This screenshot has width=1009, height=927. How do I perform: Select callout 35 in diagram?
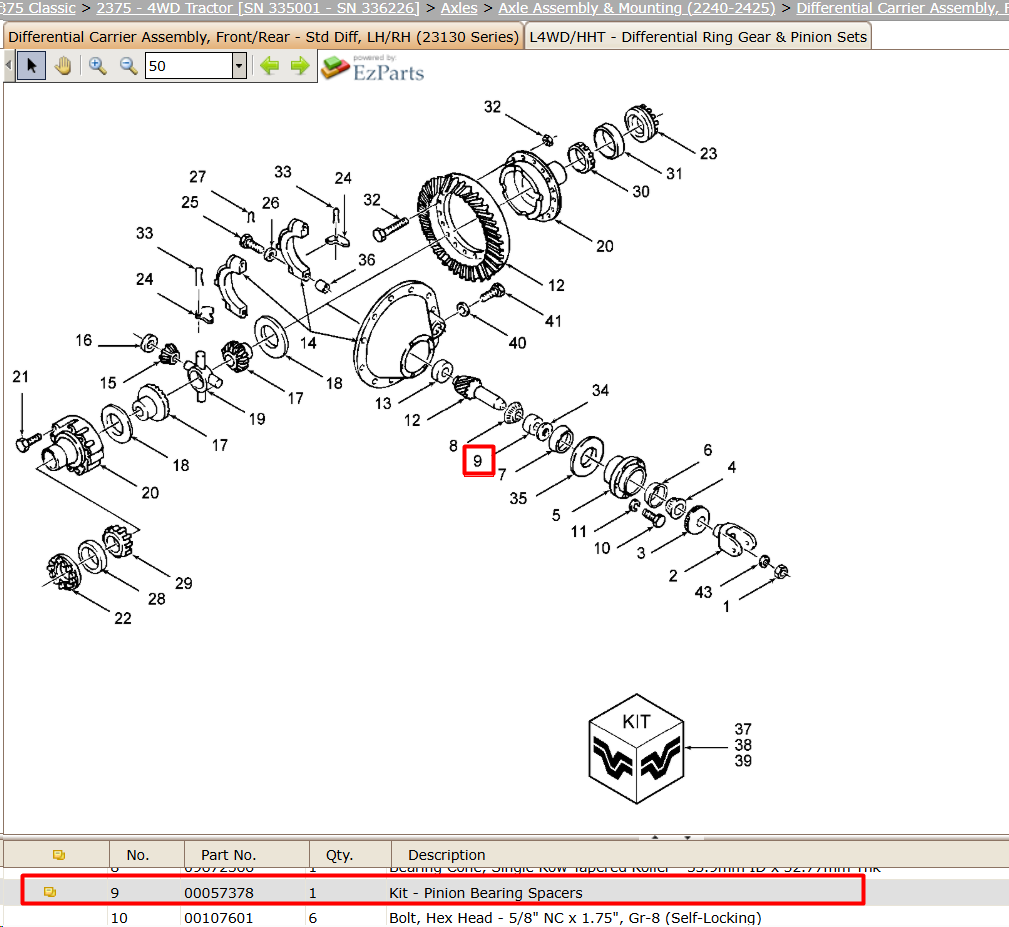[518, 499]
